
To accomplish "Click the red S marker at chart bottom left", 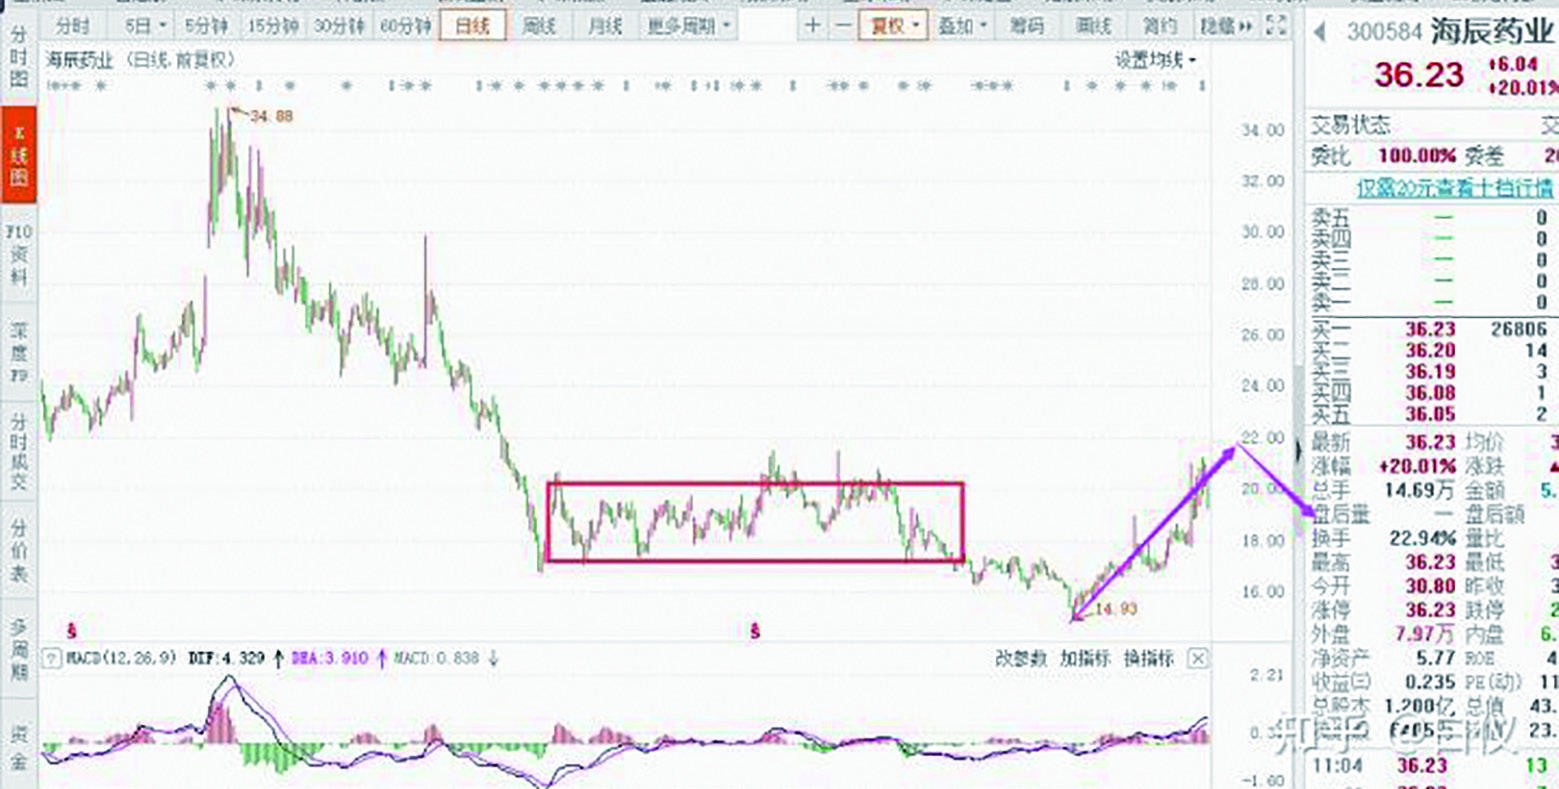I will click(x=71, y=631).
